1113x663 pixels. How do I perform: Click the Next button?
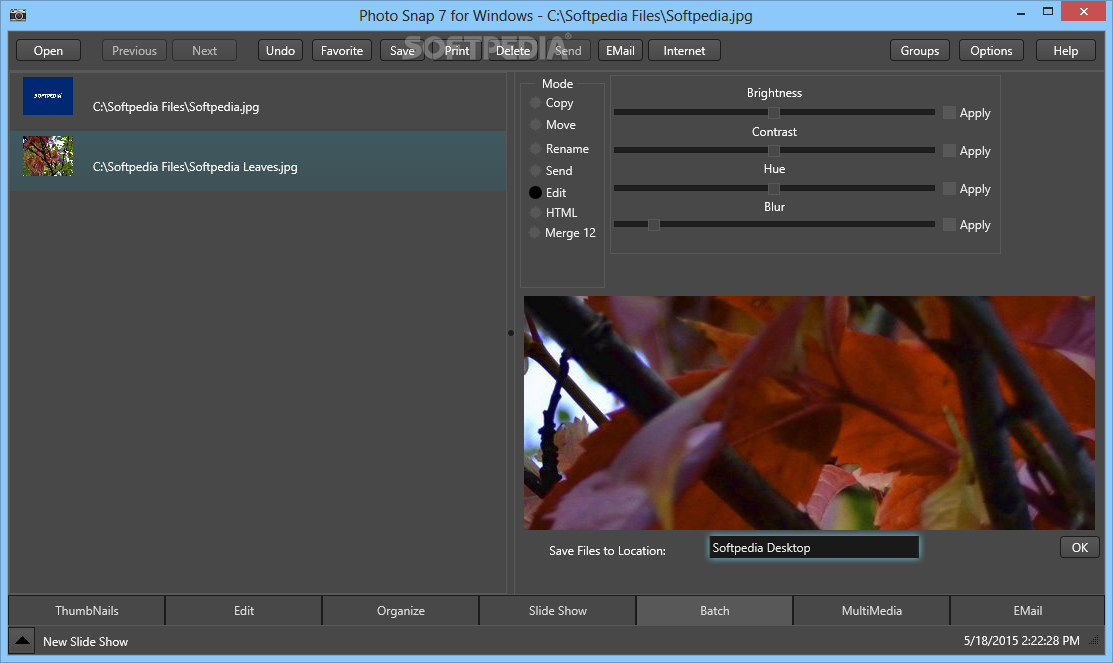[204, 50]
